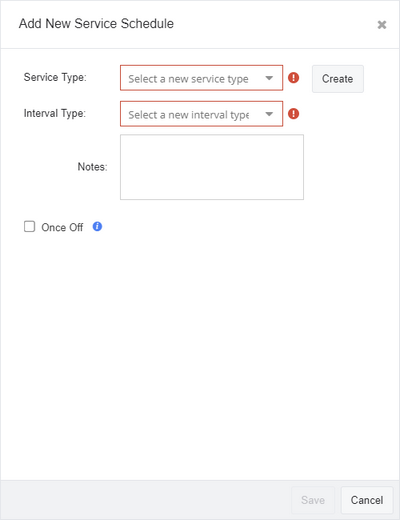Click the Service Type field label
Image resolution: width=400 pixels, height=520 pixels.
pos(55,77)
